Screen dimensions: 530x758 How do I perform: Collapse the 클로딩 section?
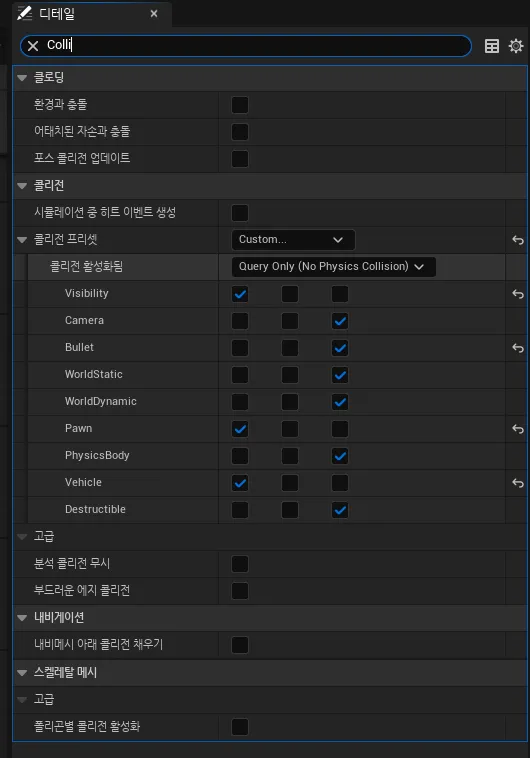[22, 78]
